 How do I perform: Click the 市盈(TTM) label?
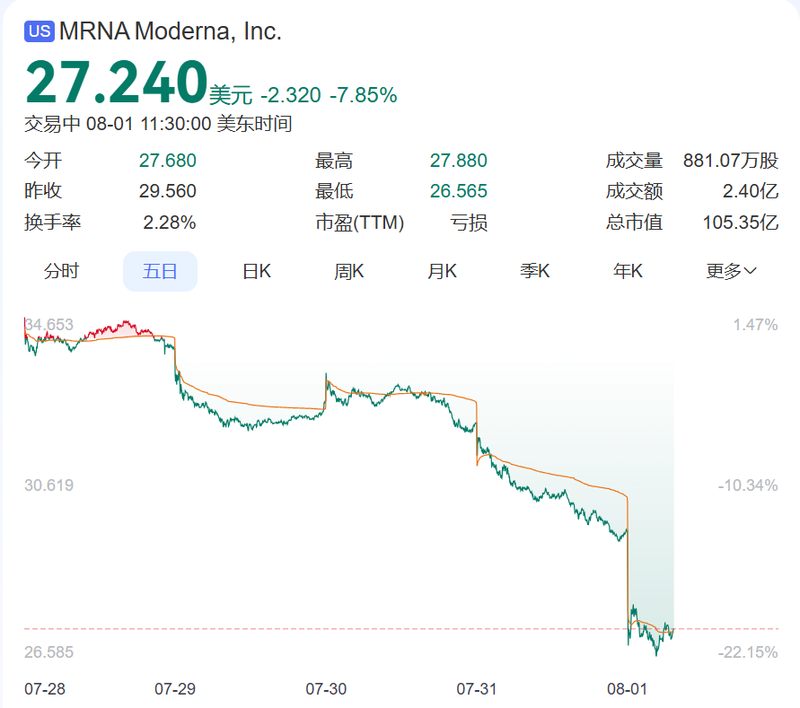click(360, 222)
